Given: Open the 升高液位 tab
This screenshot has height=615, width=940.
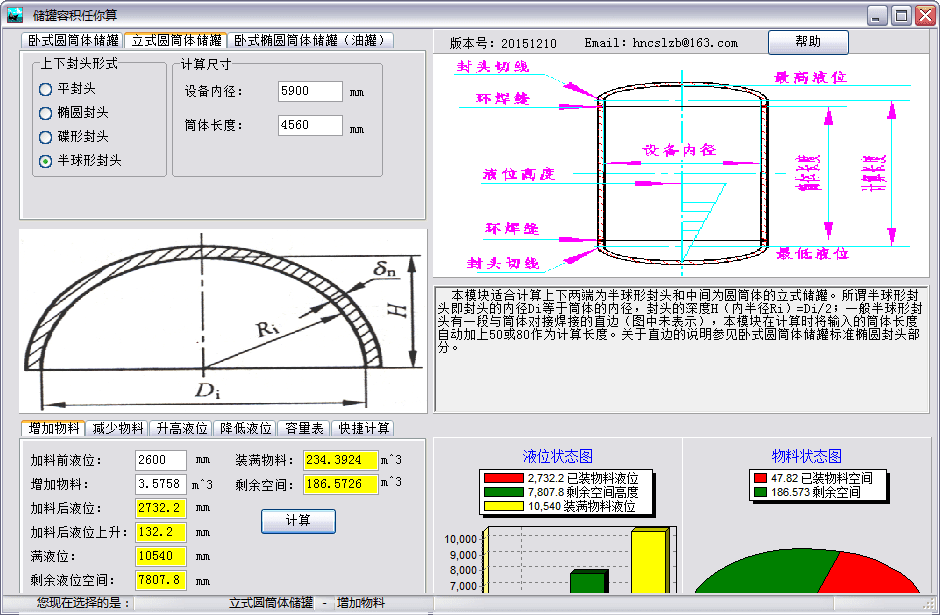Looking at the screenshot, I should coord(182,428).
